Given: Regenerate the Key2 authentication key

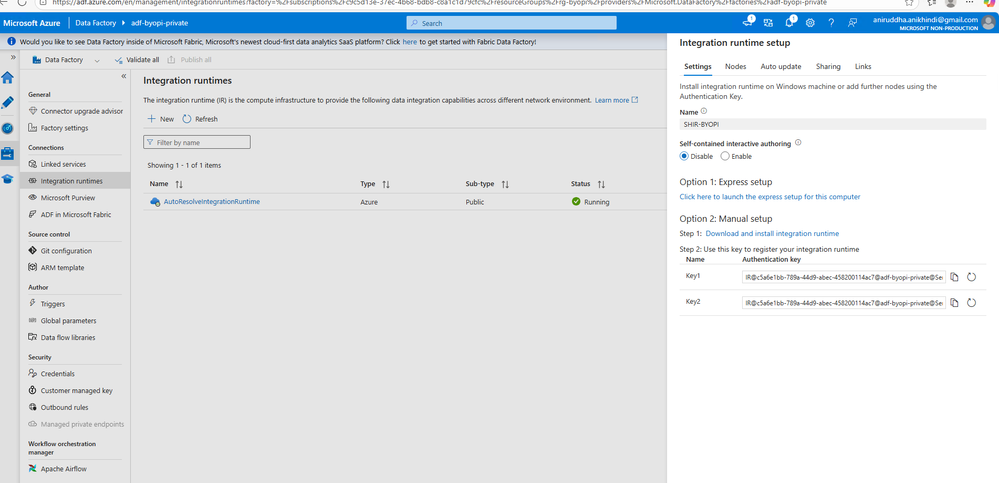Looking at the screenshot, I should tap(972, 303).
